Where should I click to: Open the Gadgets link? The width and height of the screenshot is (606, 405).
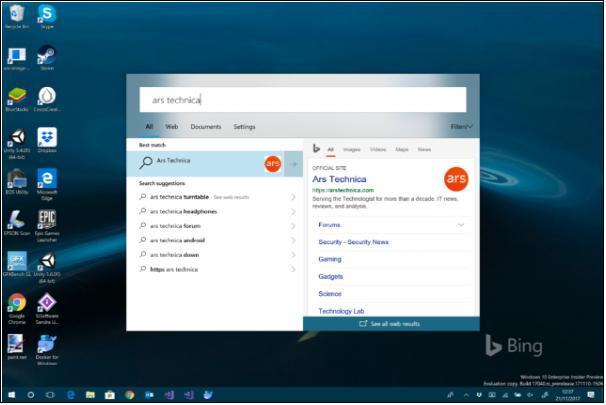coord(330,276)
